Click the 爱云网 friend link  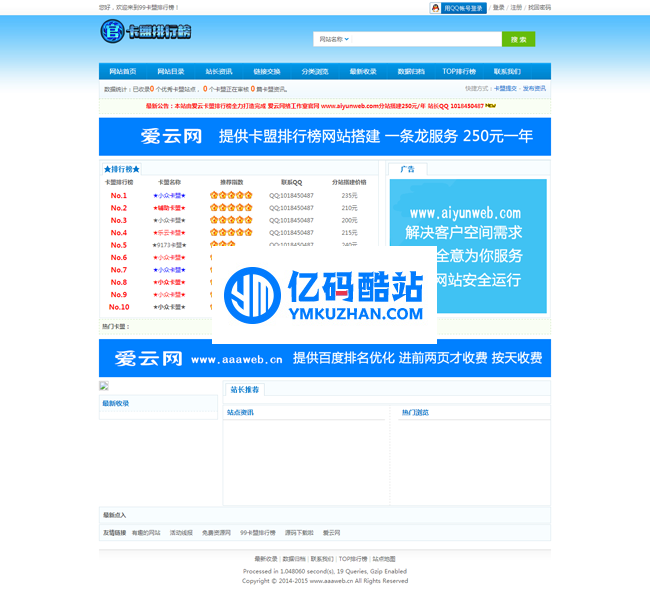pos(332,533)
